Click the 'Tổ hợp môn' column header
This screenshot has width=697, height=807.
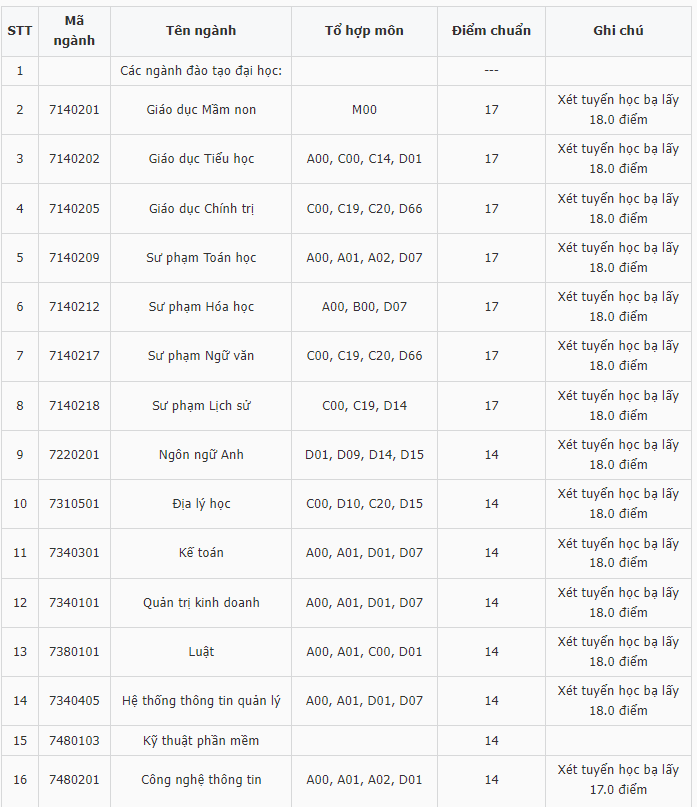click(364, 30)
